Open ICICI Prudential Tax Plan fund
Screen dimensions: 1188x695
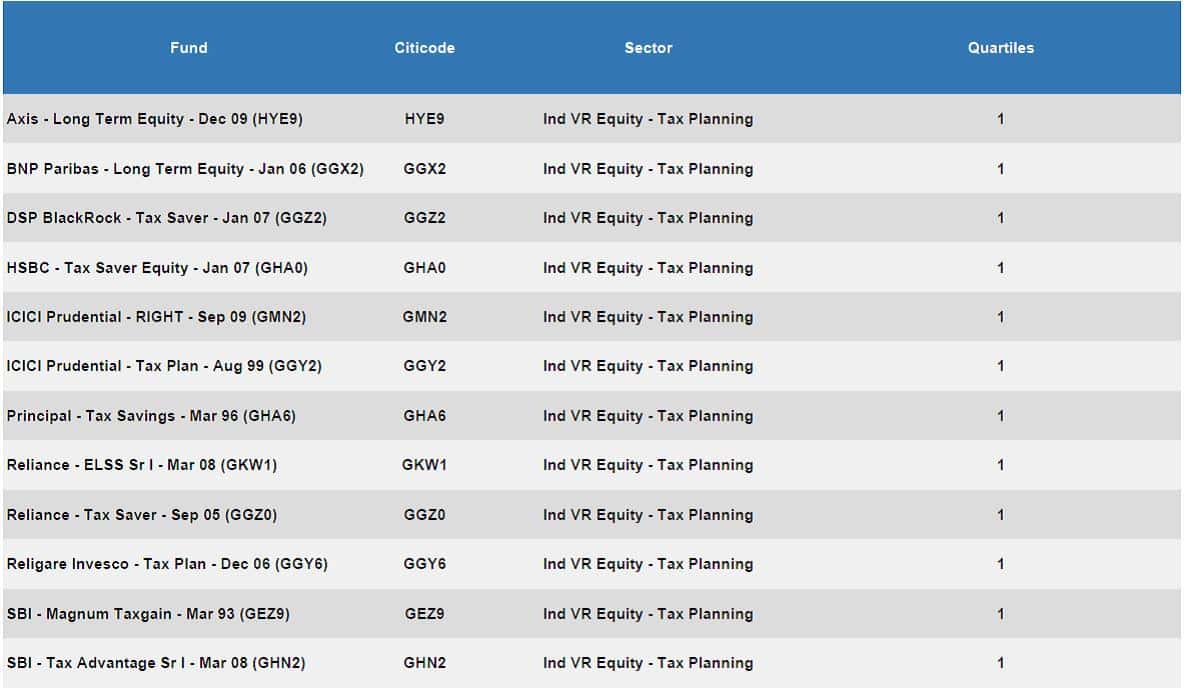coord(164,366)
